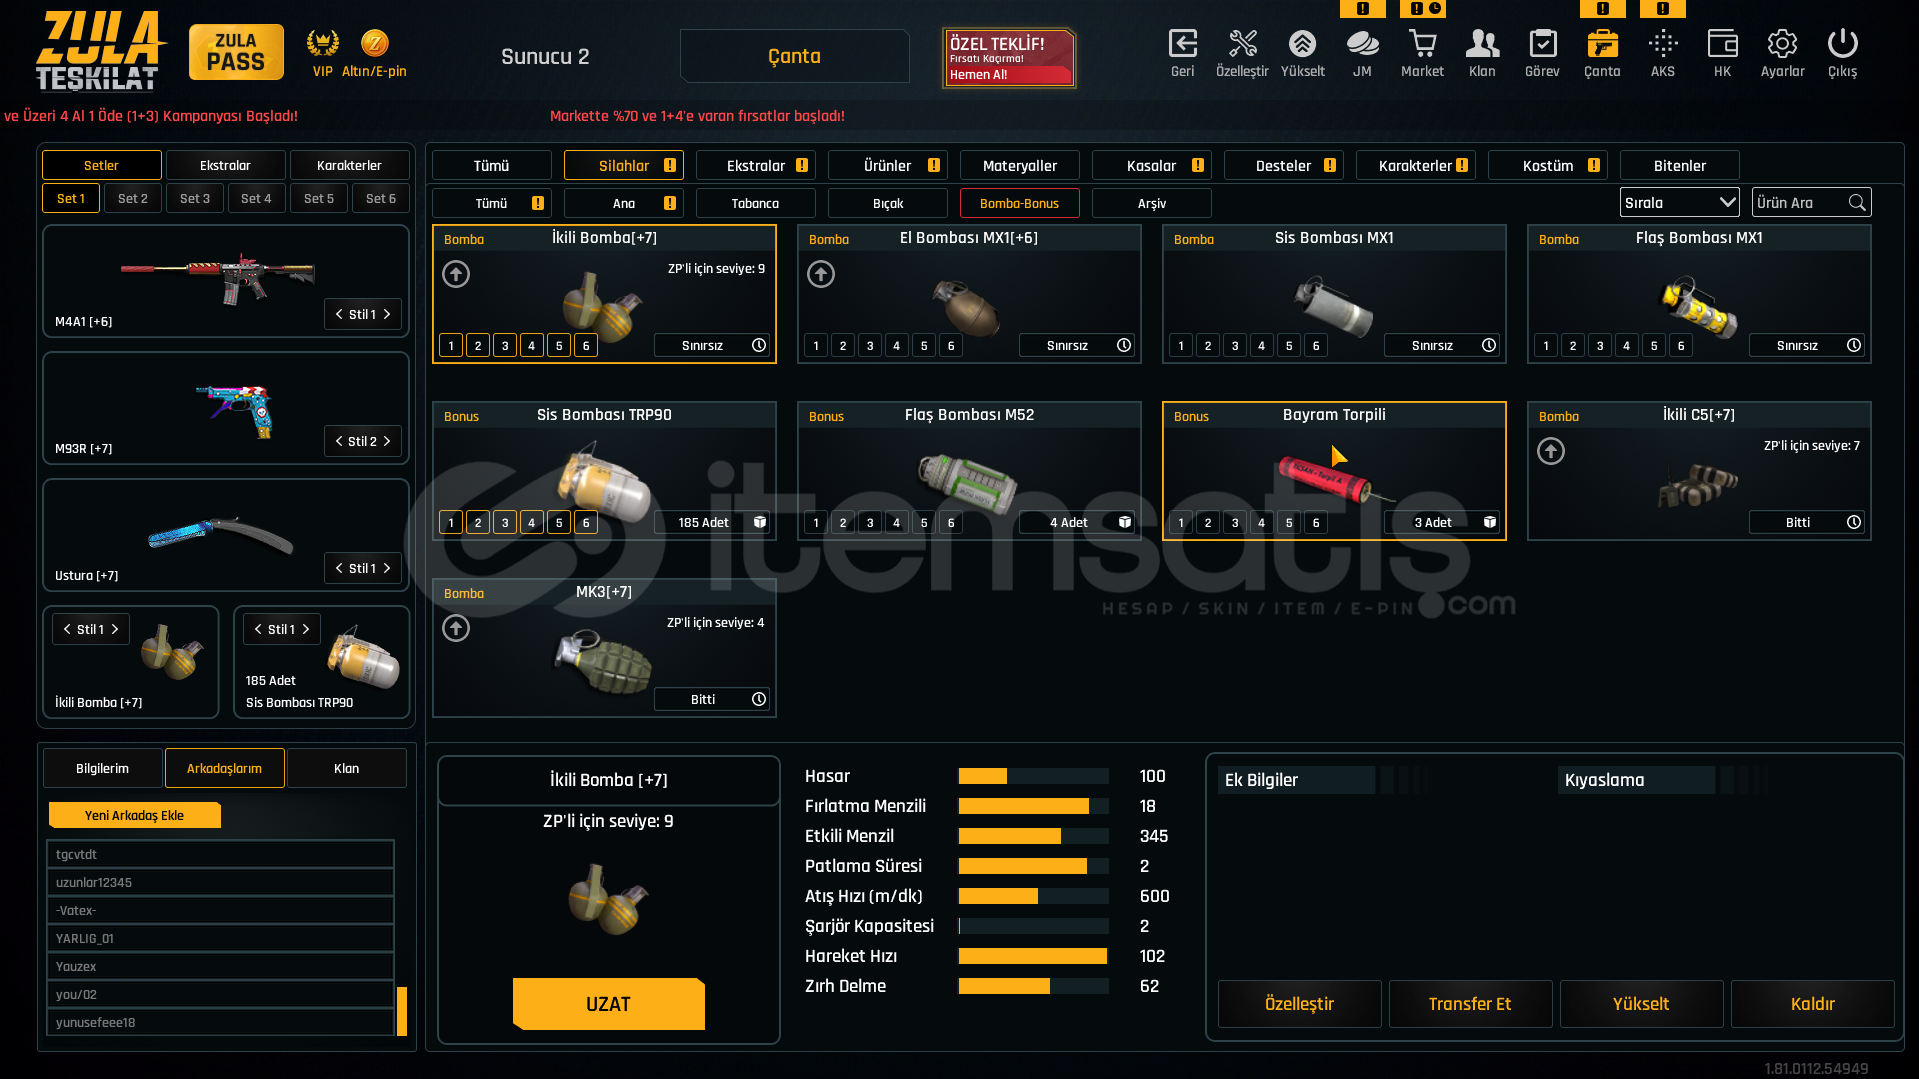The image size is (1919, 1079).
Task: Click next style arrow for M93R [+7]
Action: pyautogui.click(x=387, y=441)
